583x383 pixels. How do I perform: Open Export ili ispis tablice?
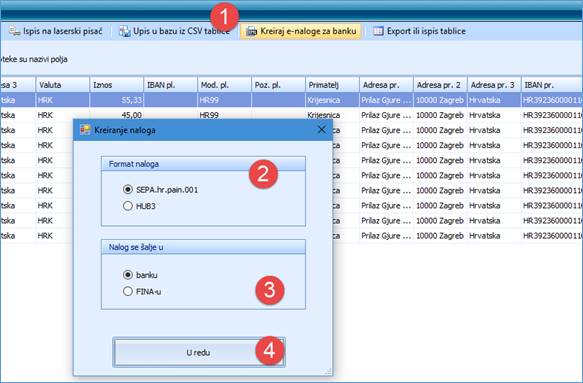419,31
